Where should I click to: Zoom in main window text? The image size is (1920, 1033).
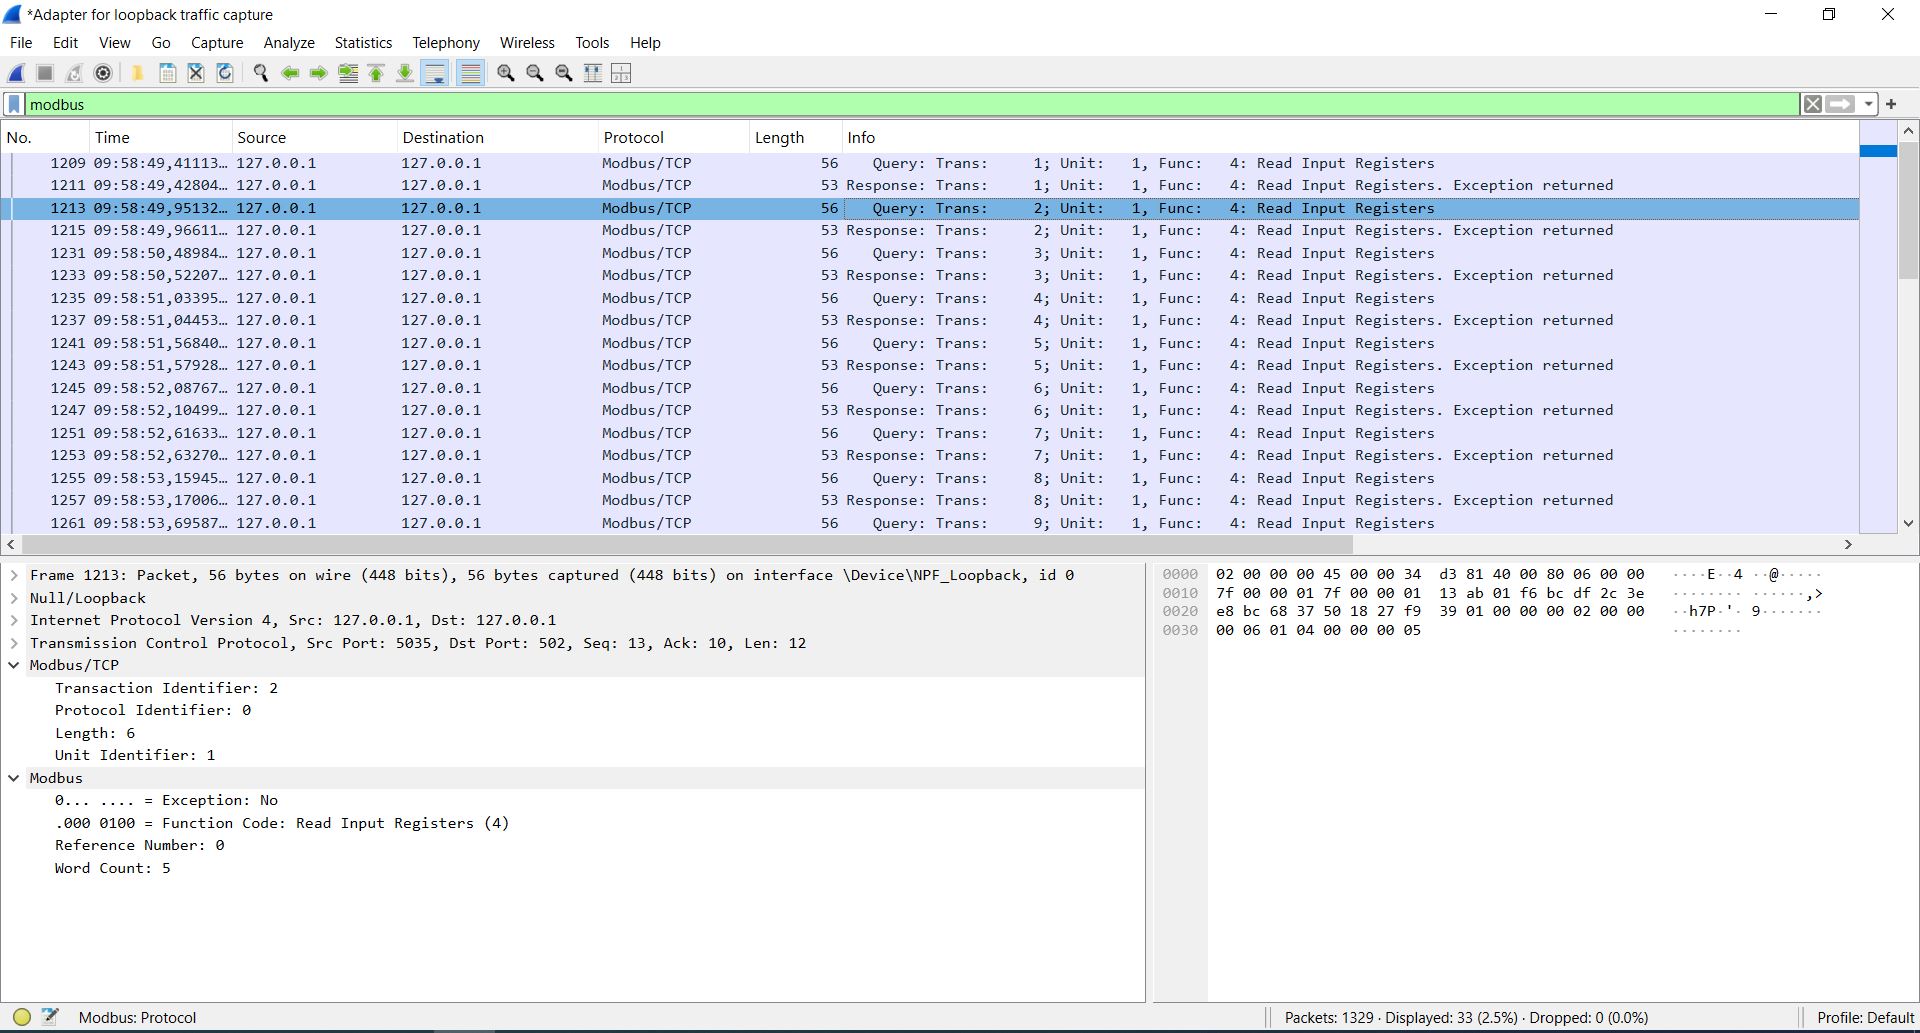click(506, 73)
